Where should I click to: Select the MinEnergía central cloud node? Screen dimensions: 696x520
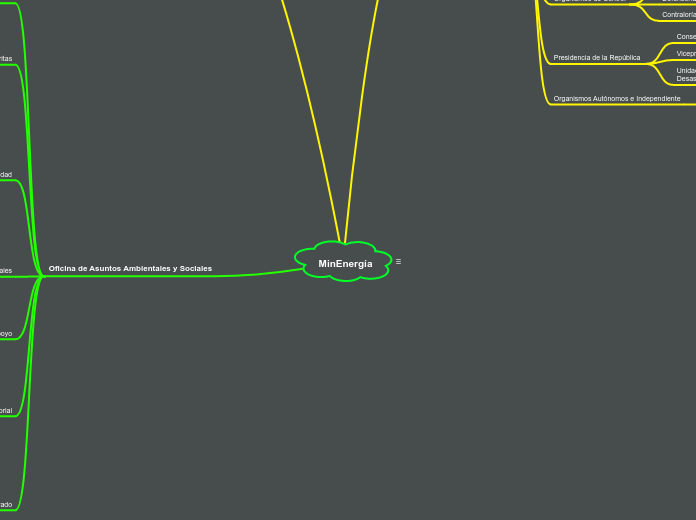pyautogui.click(x=344, y=262)
